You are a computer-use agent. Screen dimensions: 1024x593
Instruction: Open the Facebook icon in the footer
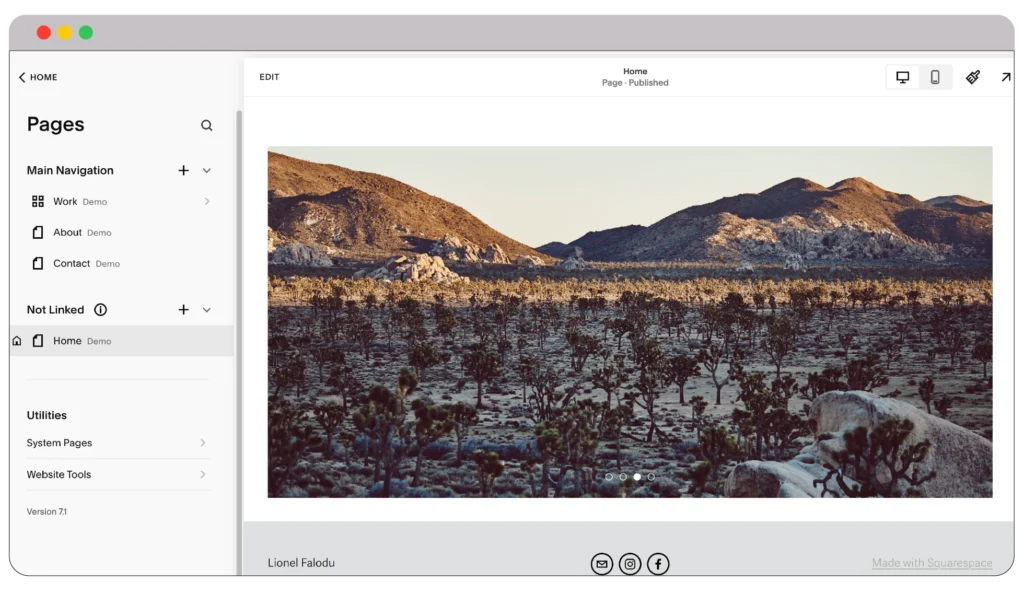click(658, 563)
